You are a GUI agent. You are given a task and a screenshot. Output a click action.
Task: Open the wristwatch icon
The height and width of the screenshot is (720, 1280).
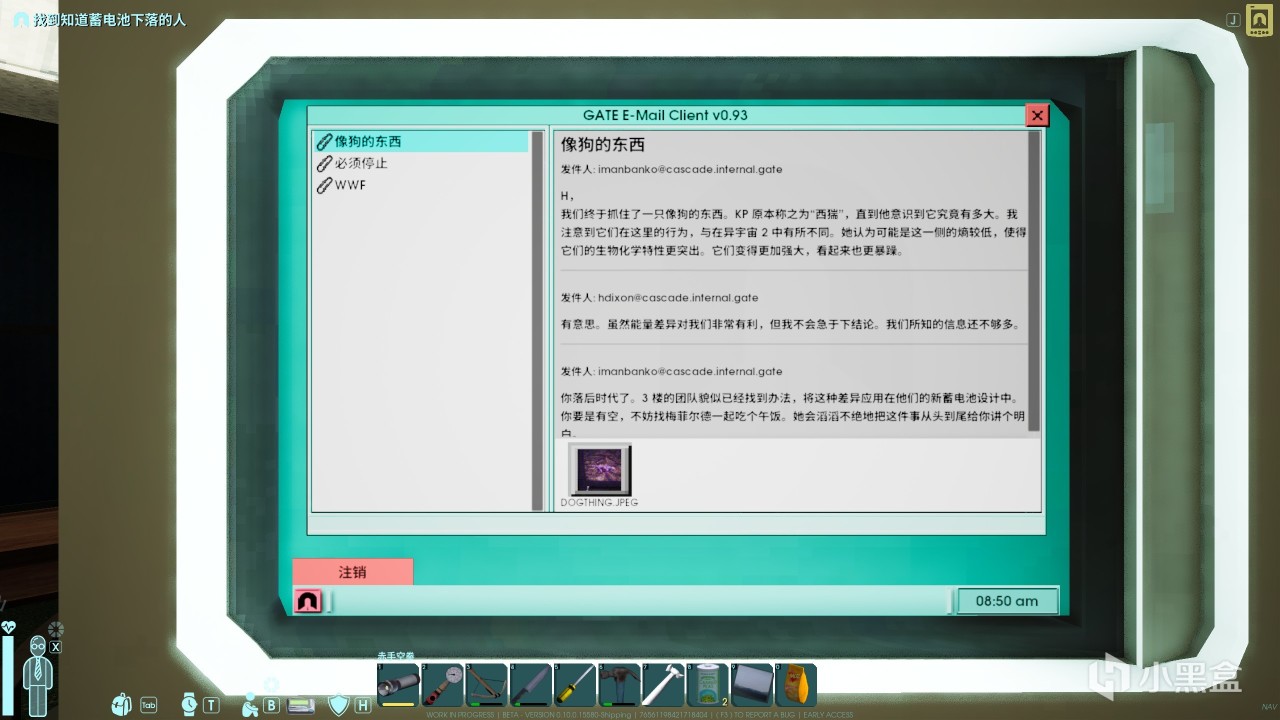tap(189, 704)
